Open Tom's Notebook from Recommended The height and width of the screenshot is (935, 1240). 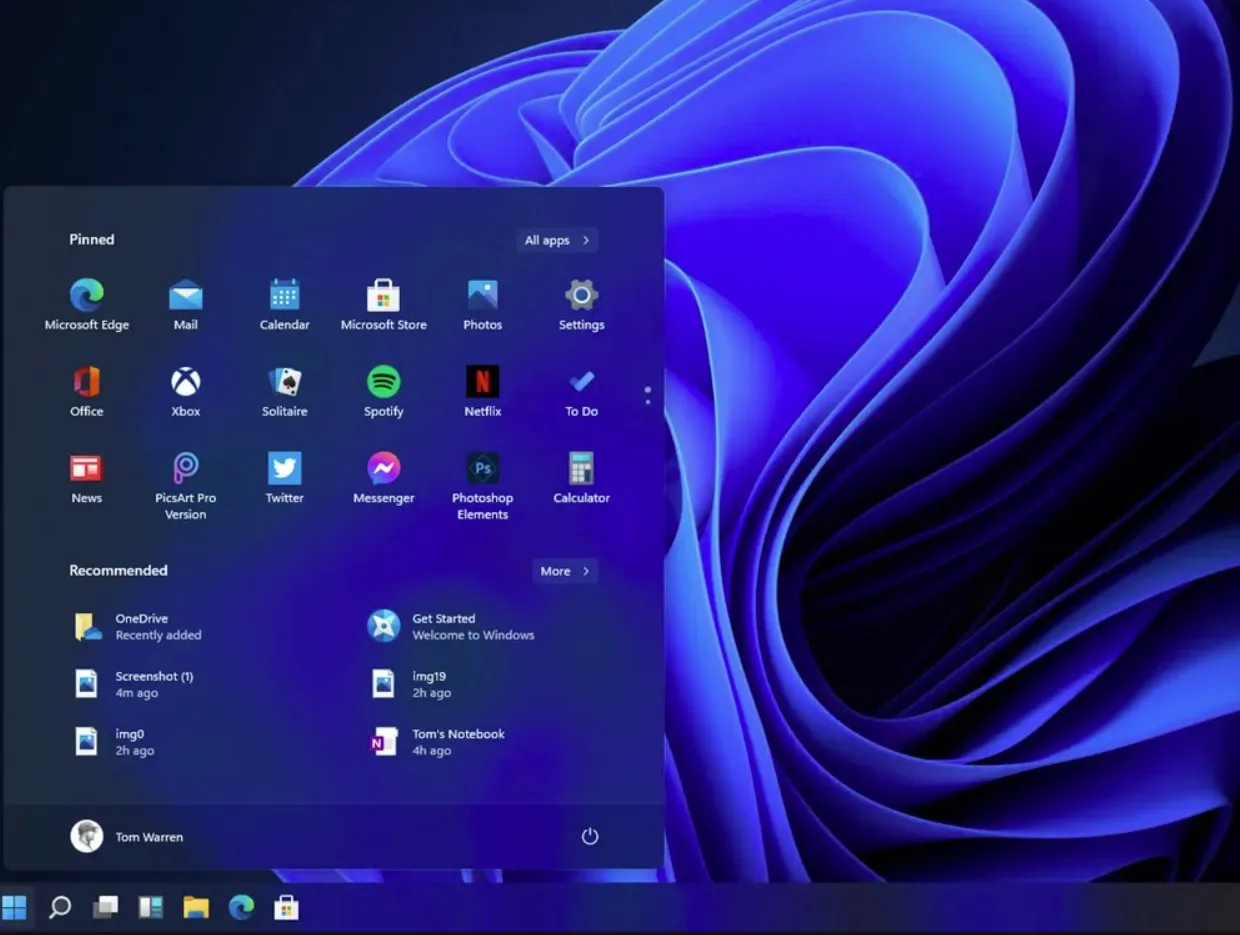click(x=458, y=741)
